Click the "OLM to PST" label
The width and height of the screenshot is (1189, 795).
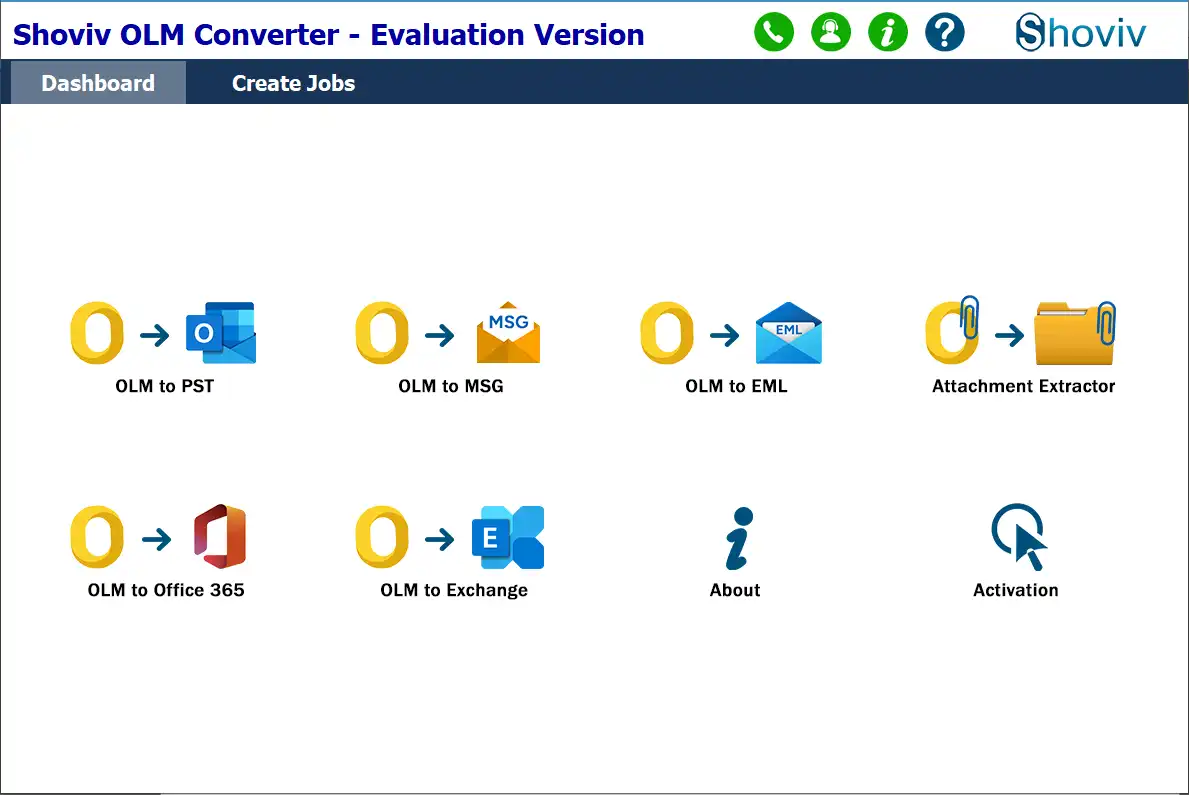[165, 386]
